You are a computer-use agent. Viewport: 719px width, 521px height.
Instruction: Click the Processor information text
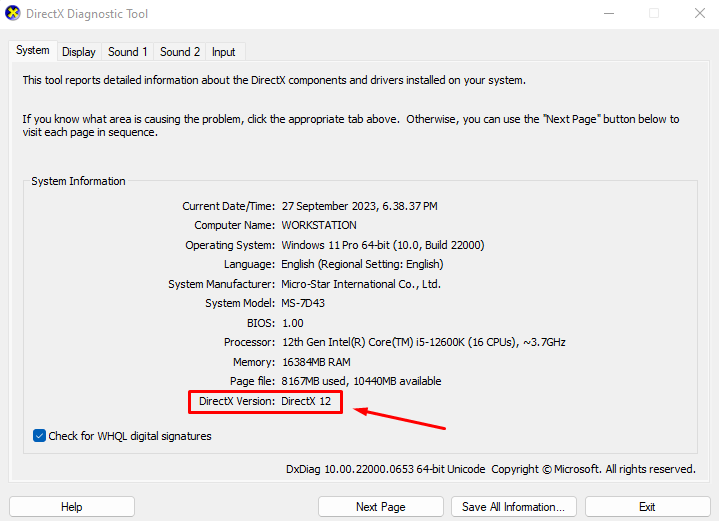[x=423, y=342]
